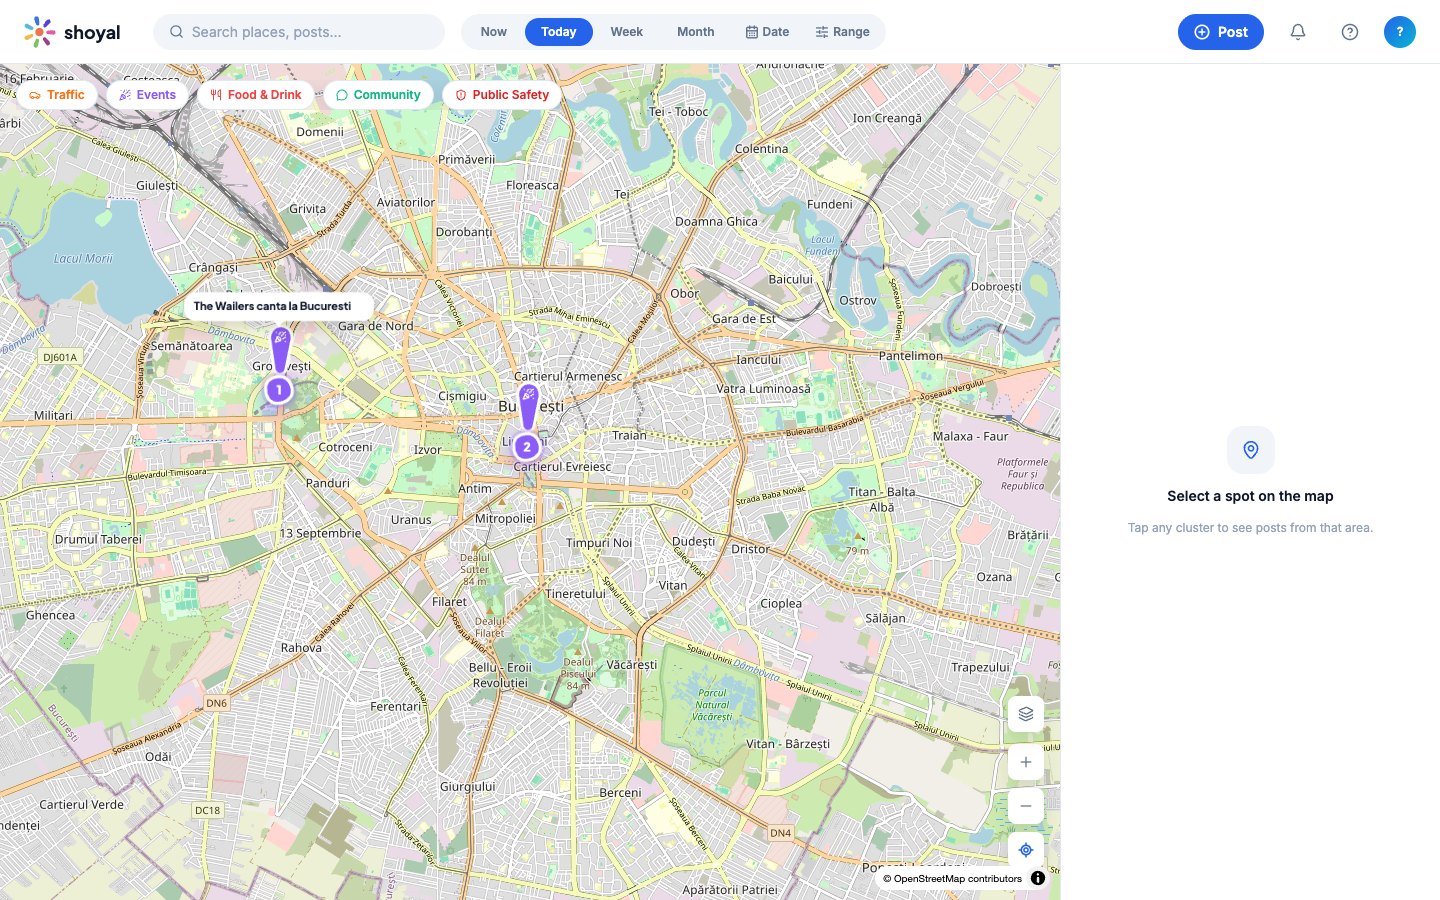The image size is (1440, 900).
Task: Switch time filter to Month
Action: (x=696, y=32)
